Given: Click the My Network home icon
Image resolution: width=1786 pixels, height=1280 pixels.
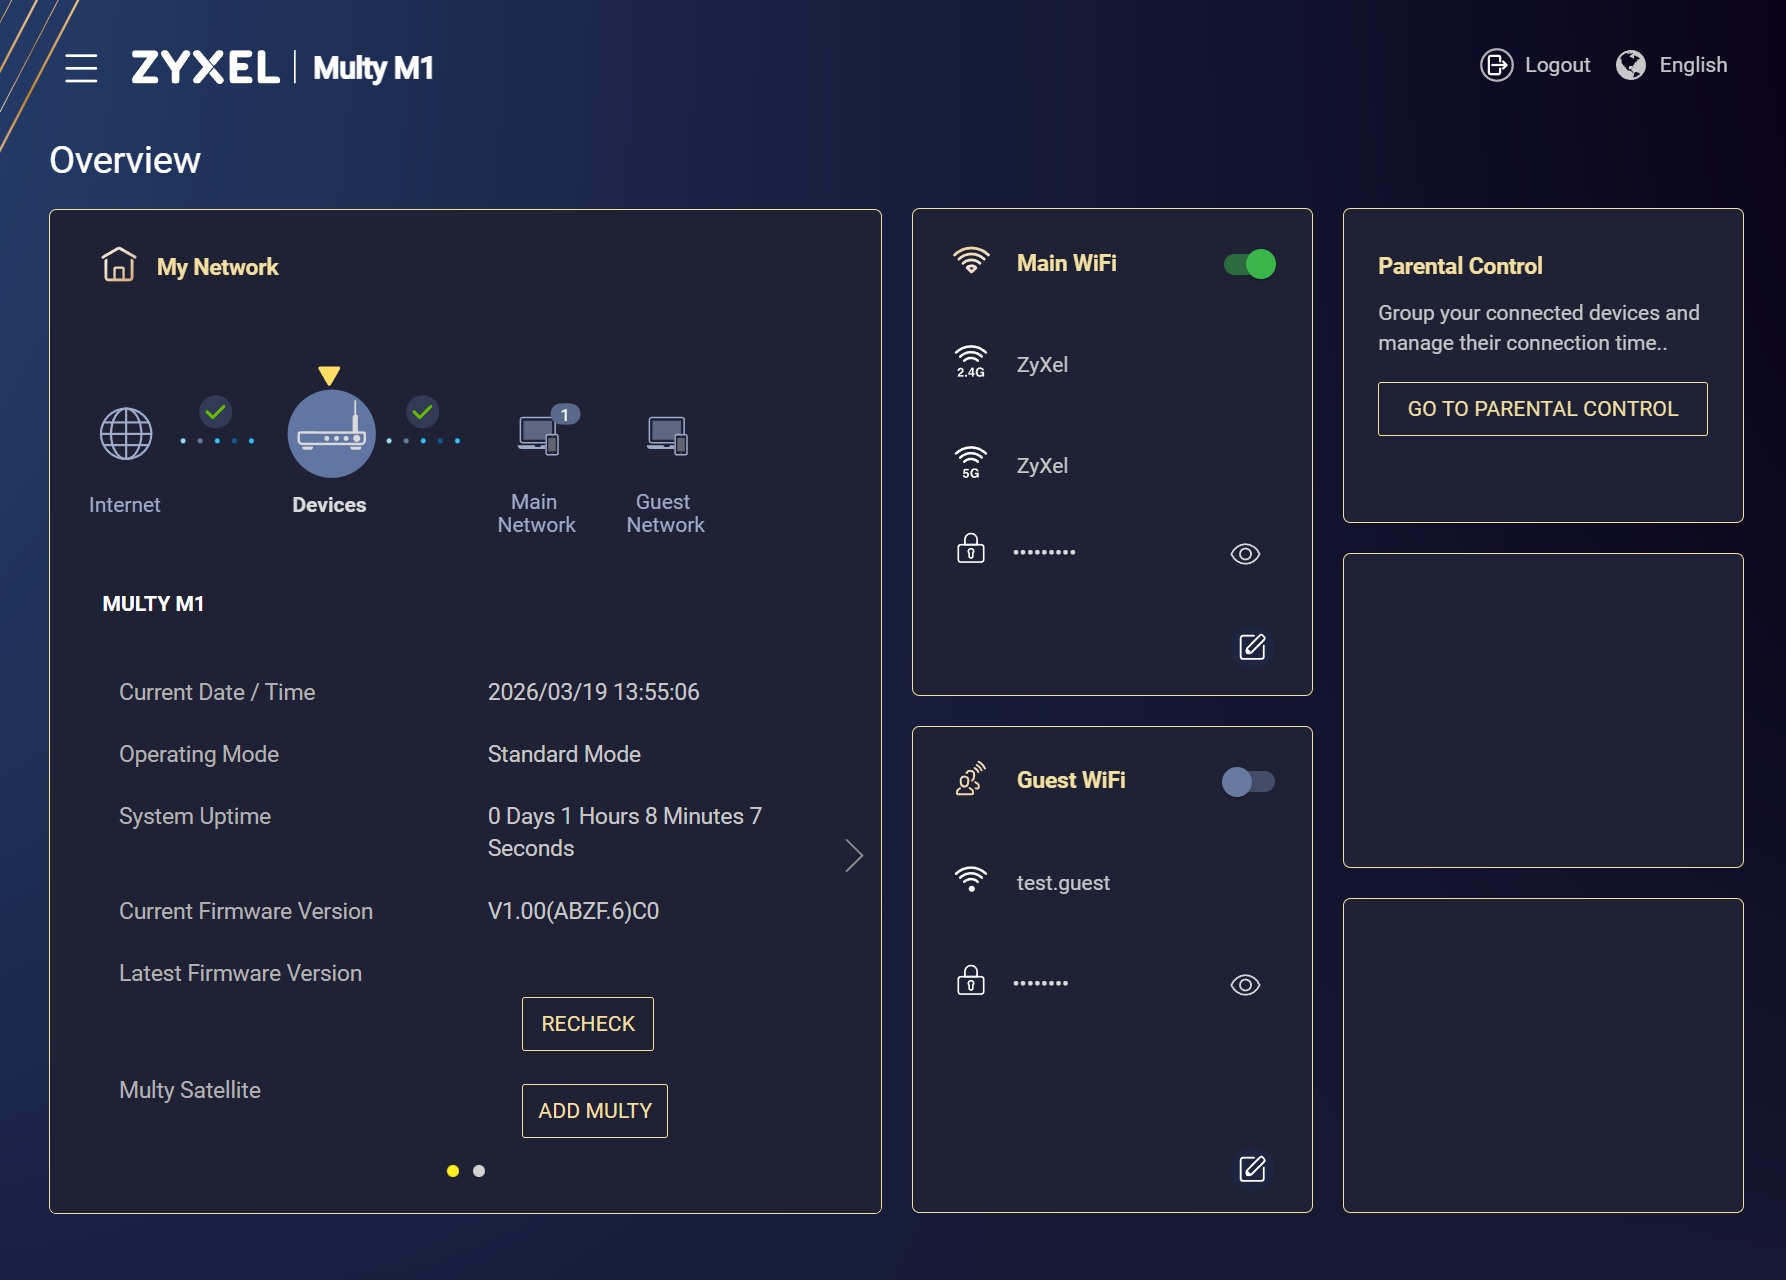Looking at the screenshot, I should (119, 265).
